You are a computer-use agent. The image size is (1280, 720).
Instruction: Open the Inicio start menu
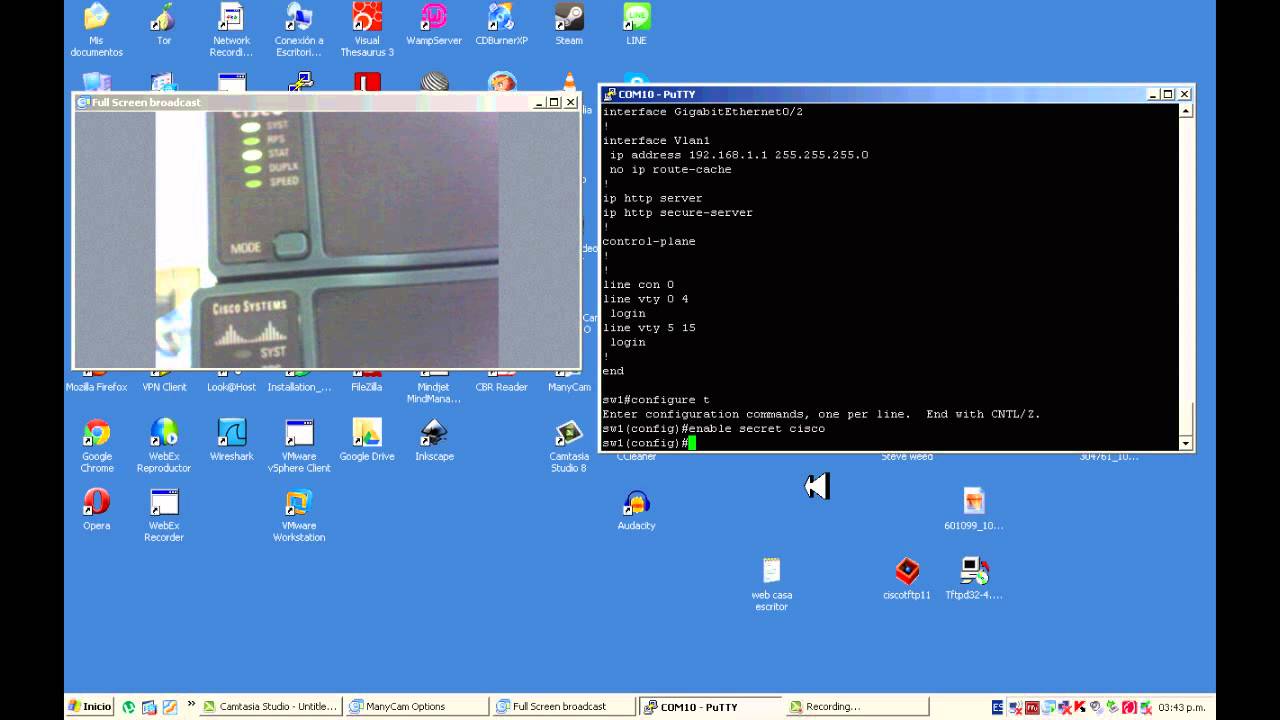89,706
